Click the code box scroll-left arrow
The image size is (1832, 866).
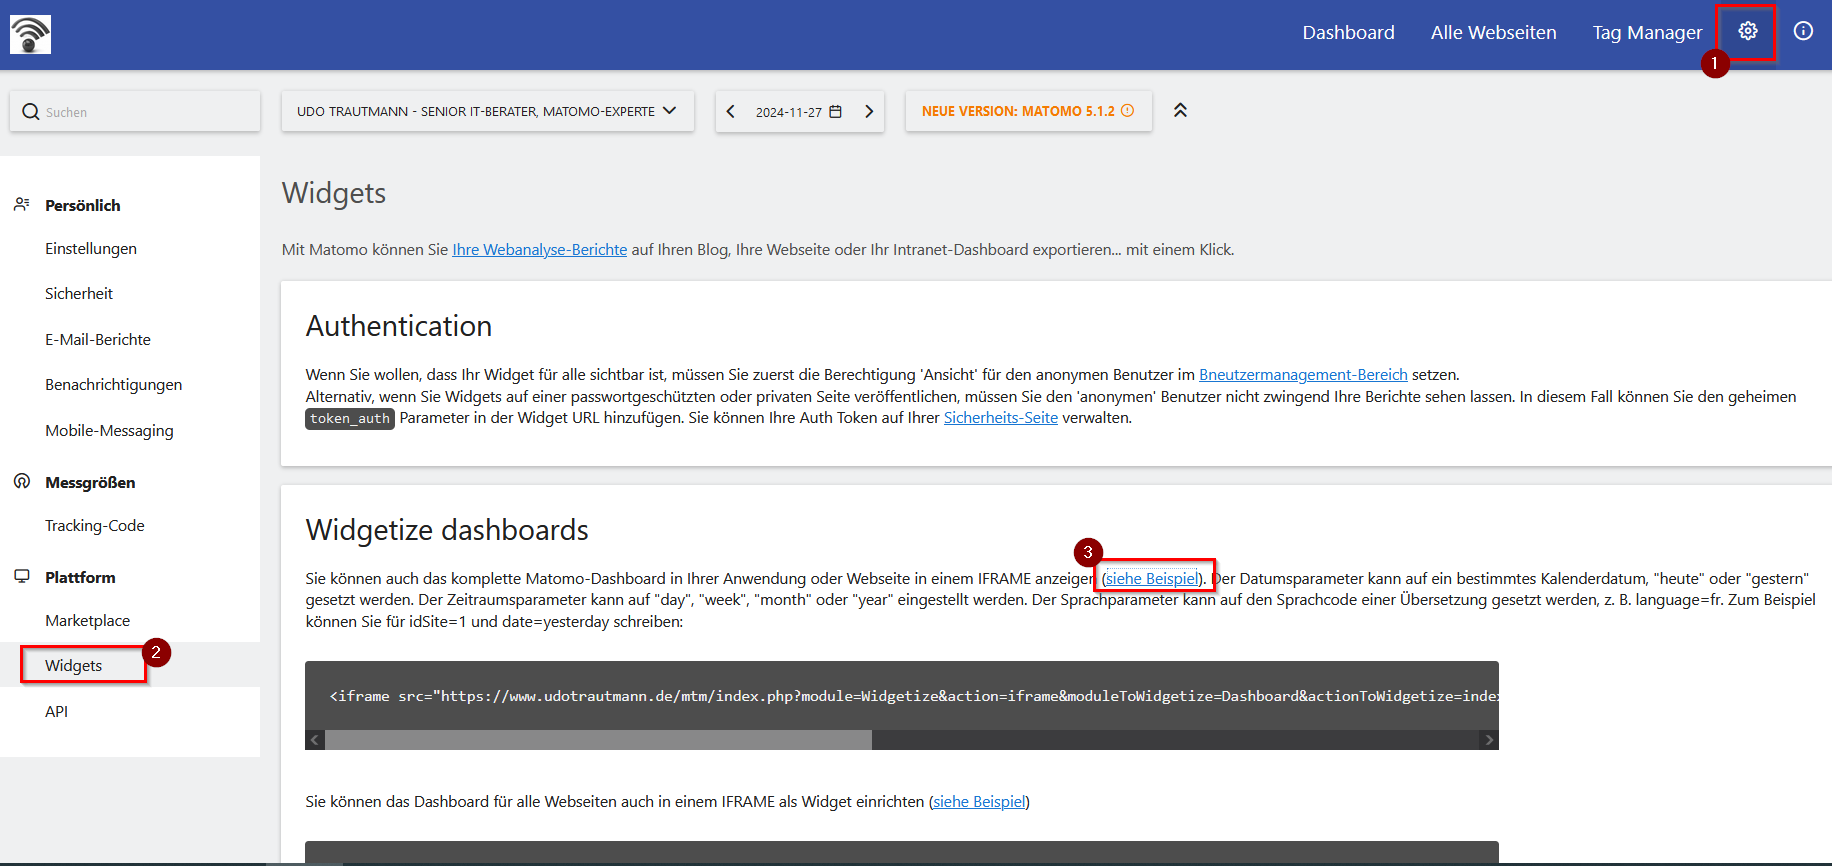(x=315, y=740)
